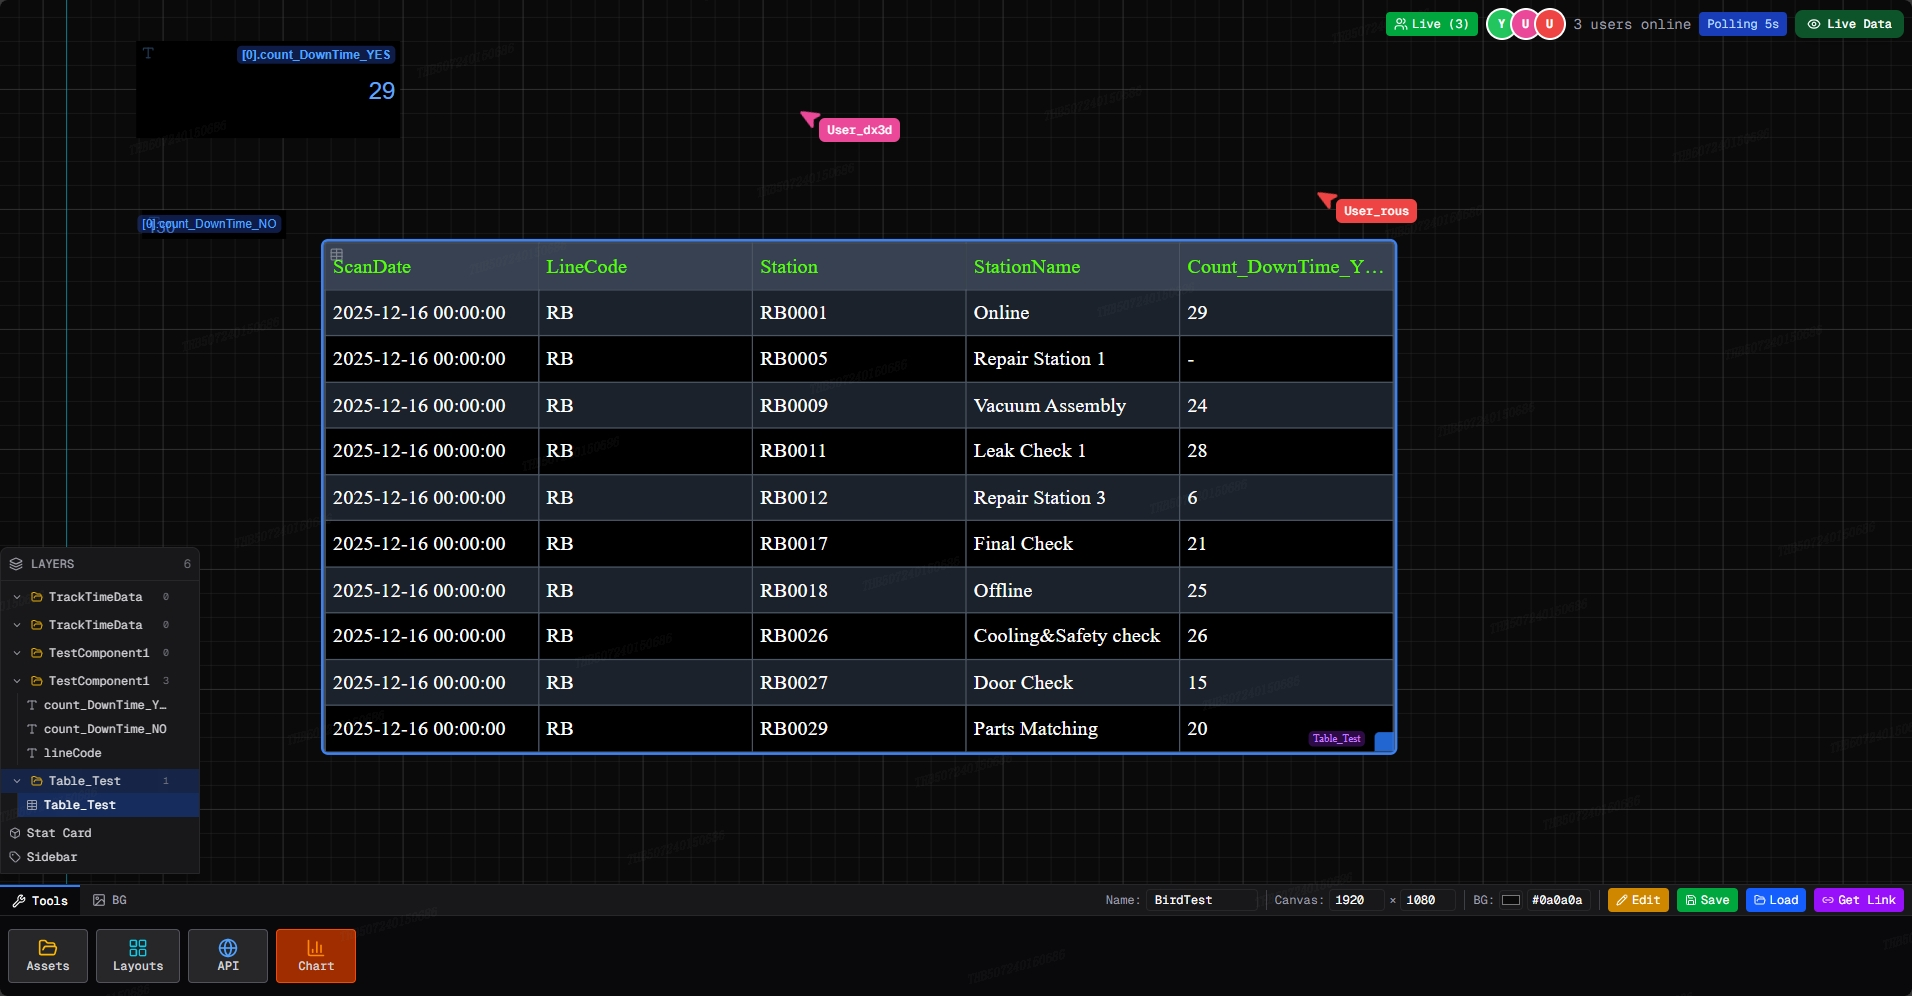1912x996 pixels.
Task: Click the Stat Card tag icon
Action: (x=15, y=833)
